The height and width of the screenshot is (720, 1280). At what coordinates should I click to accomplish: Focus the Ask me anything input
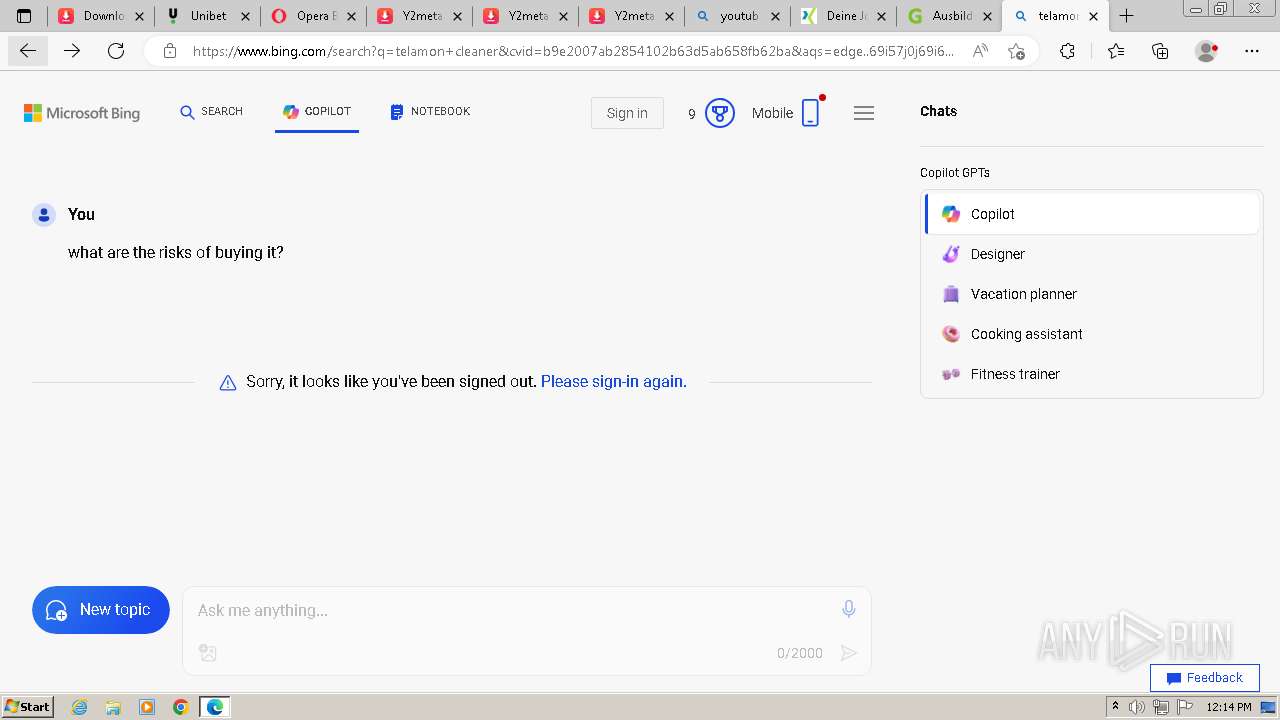tap(510, 610)
